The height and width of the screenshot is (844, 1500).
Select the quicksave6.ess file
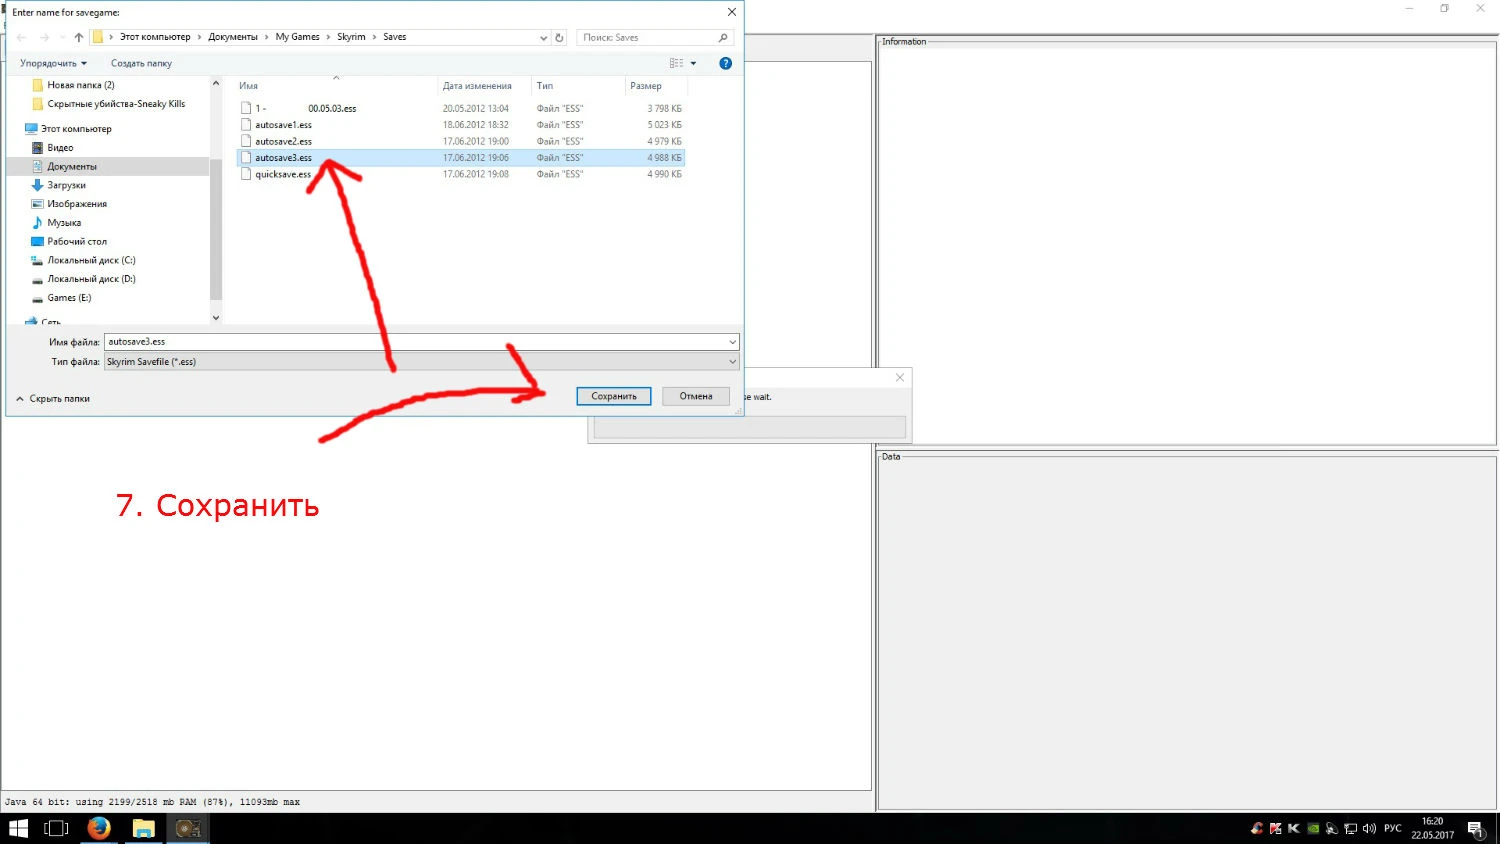(x=285, y=173)
